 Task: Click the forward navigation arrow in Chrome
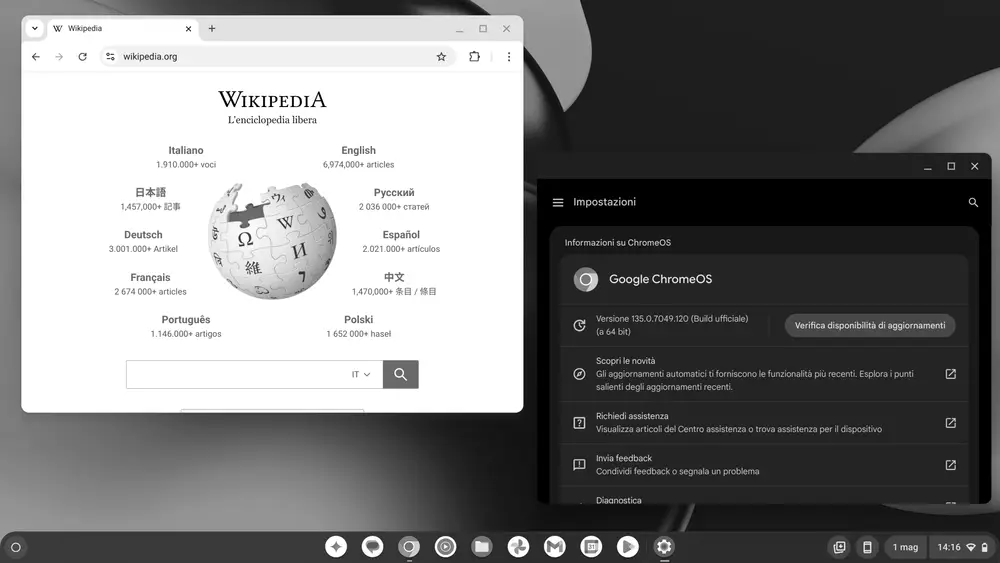tap(59, 57)
